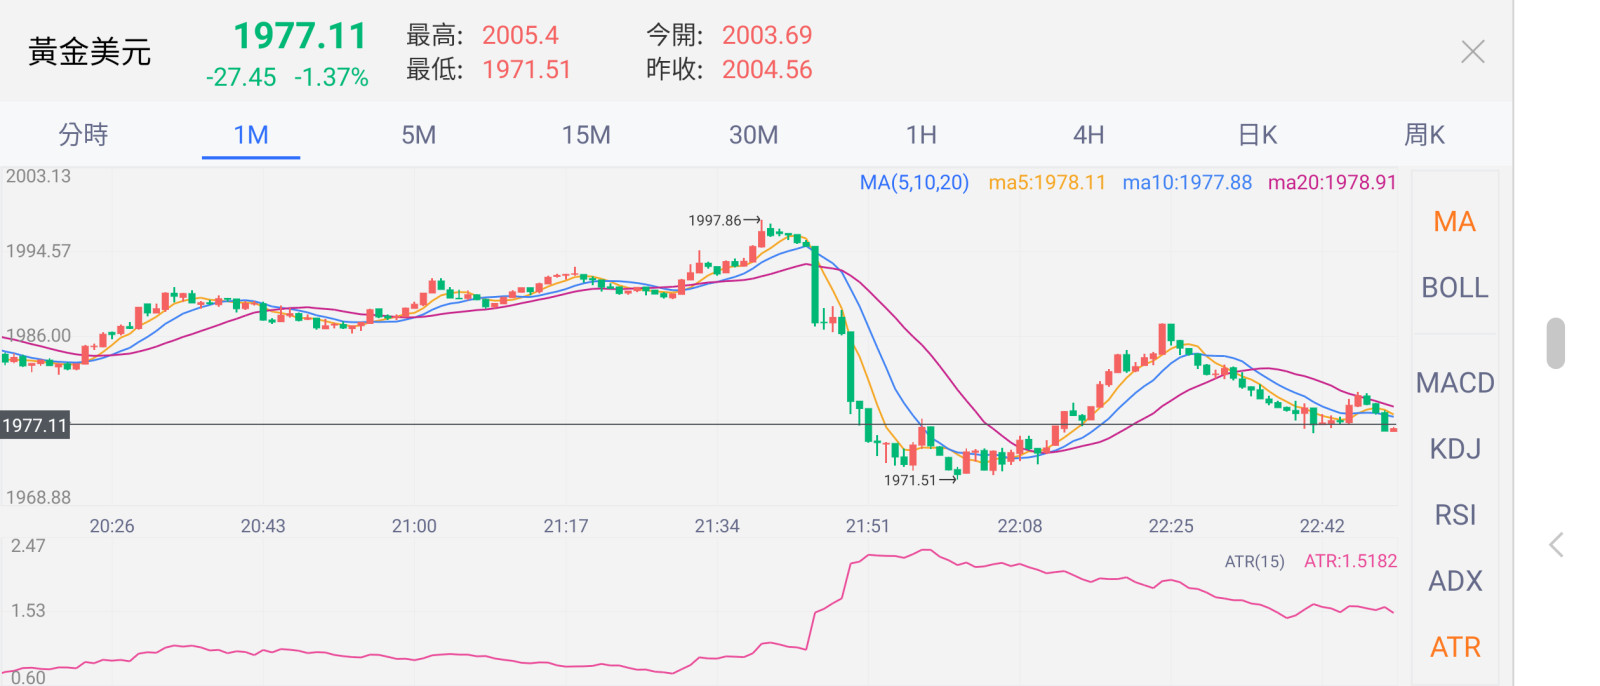The image size is (1600, 686).
Task: Show the MACD sub-indicator
Action: [1454, 383]
